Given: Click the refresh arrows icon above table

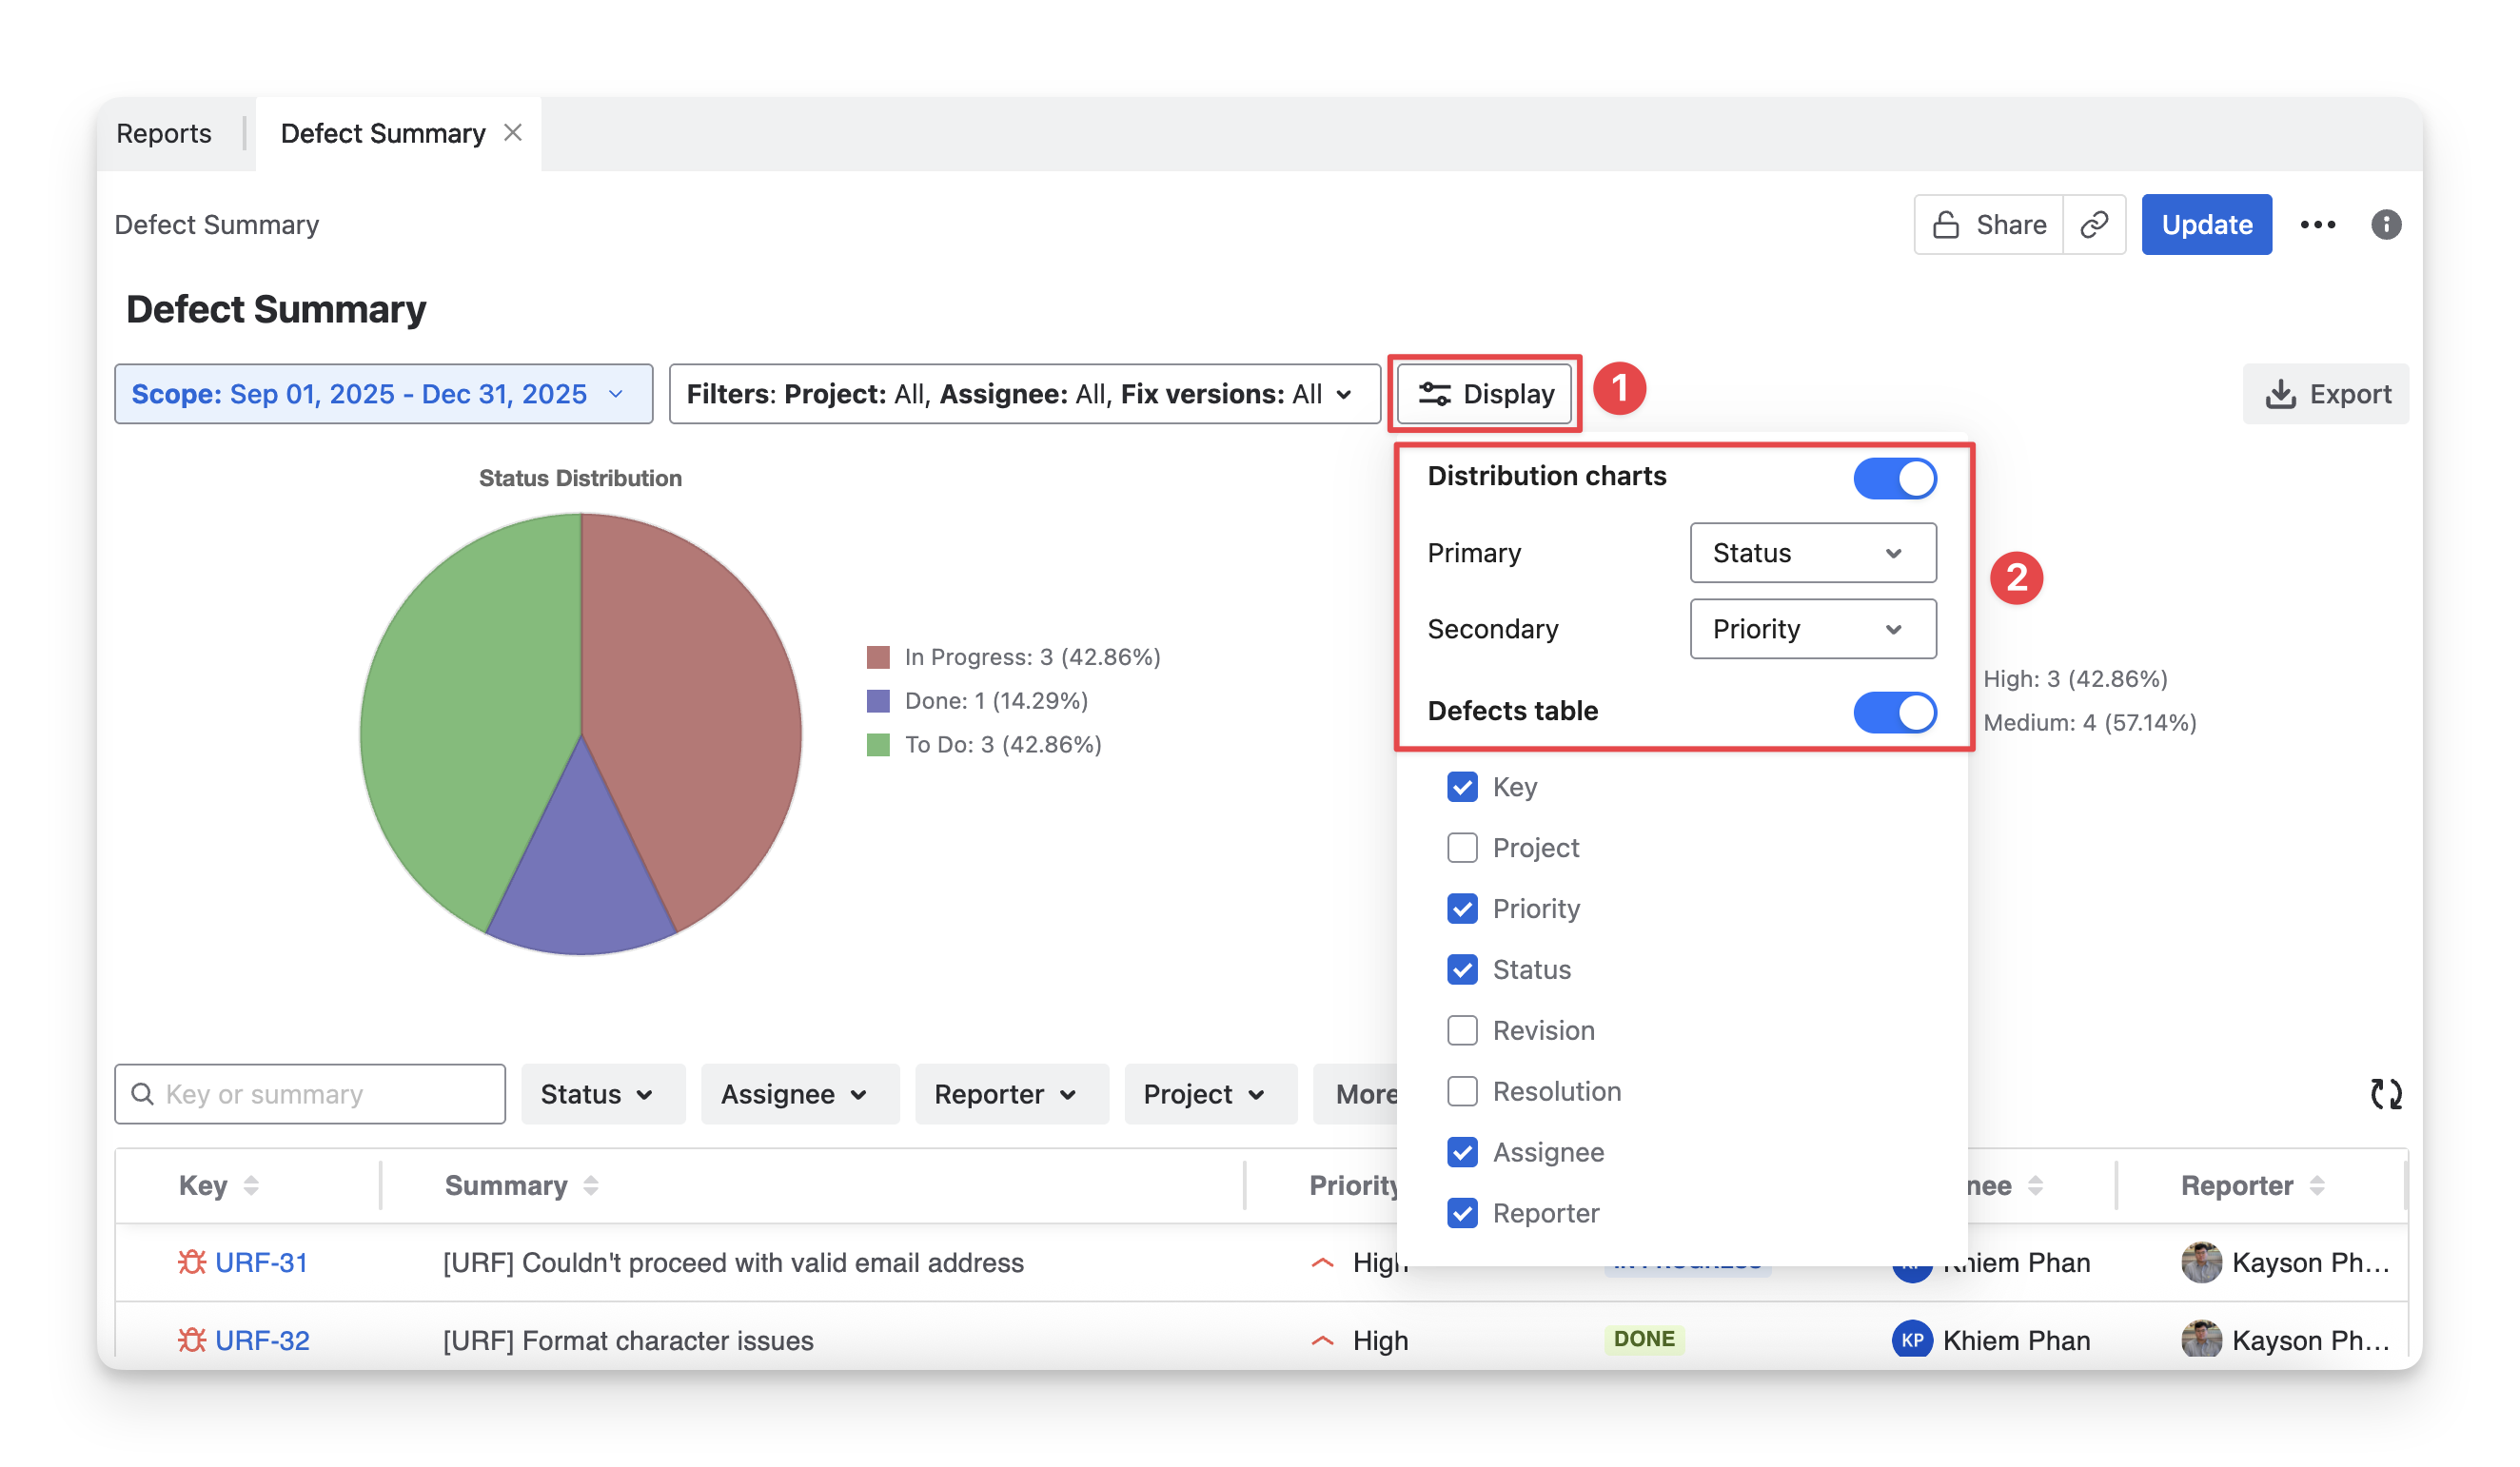Looking at the screenshot, I should pos(2385,1094).
